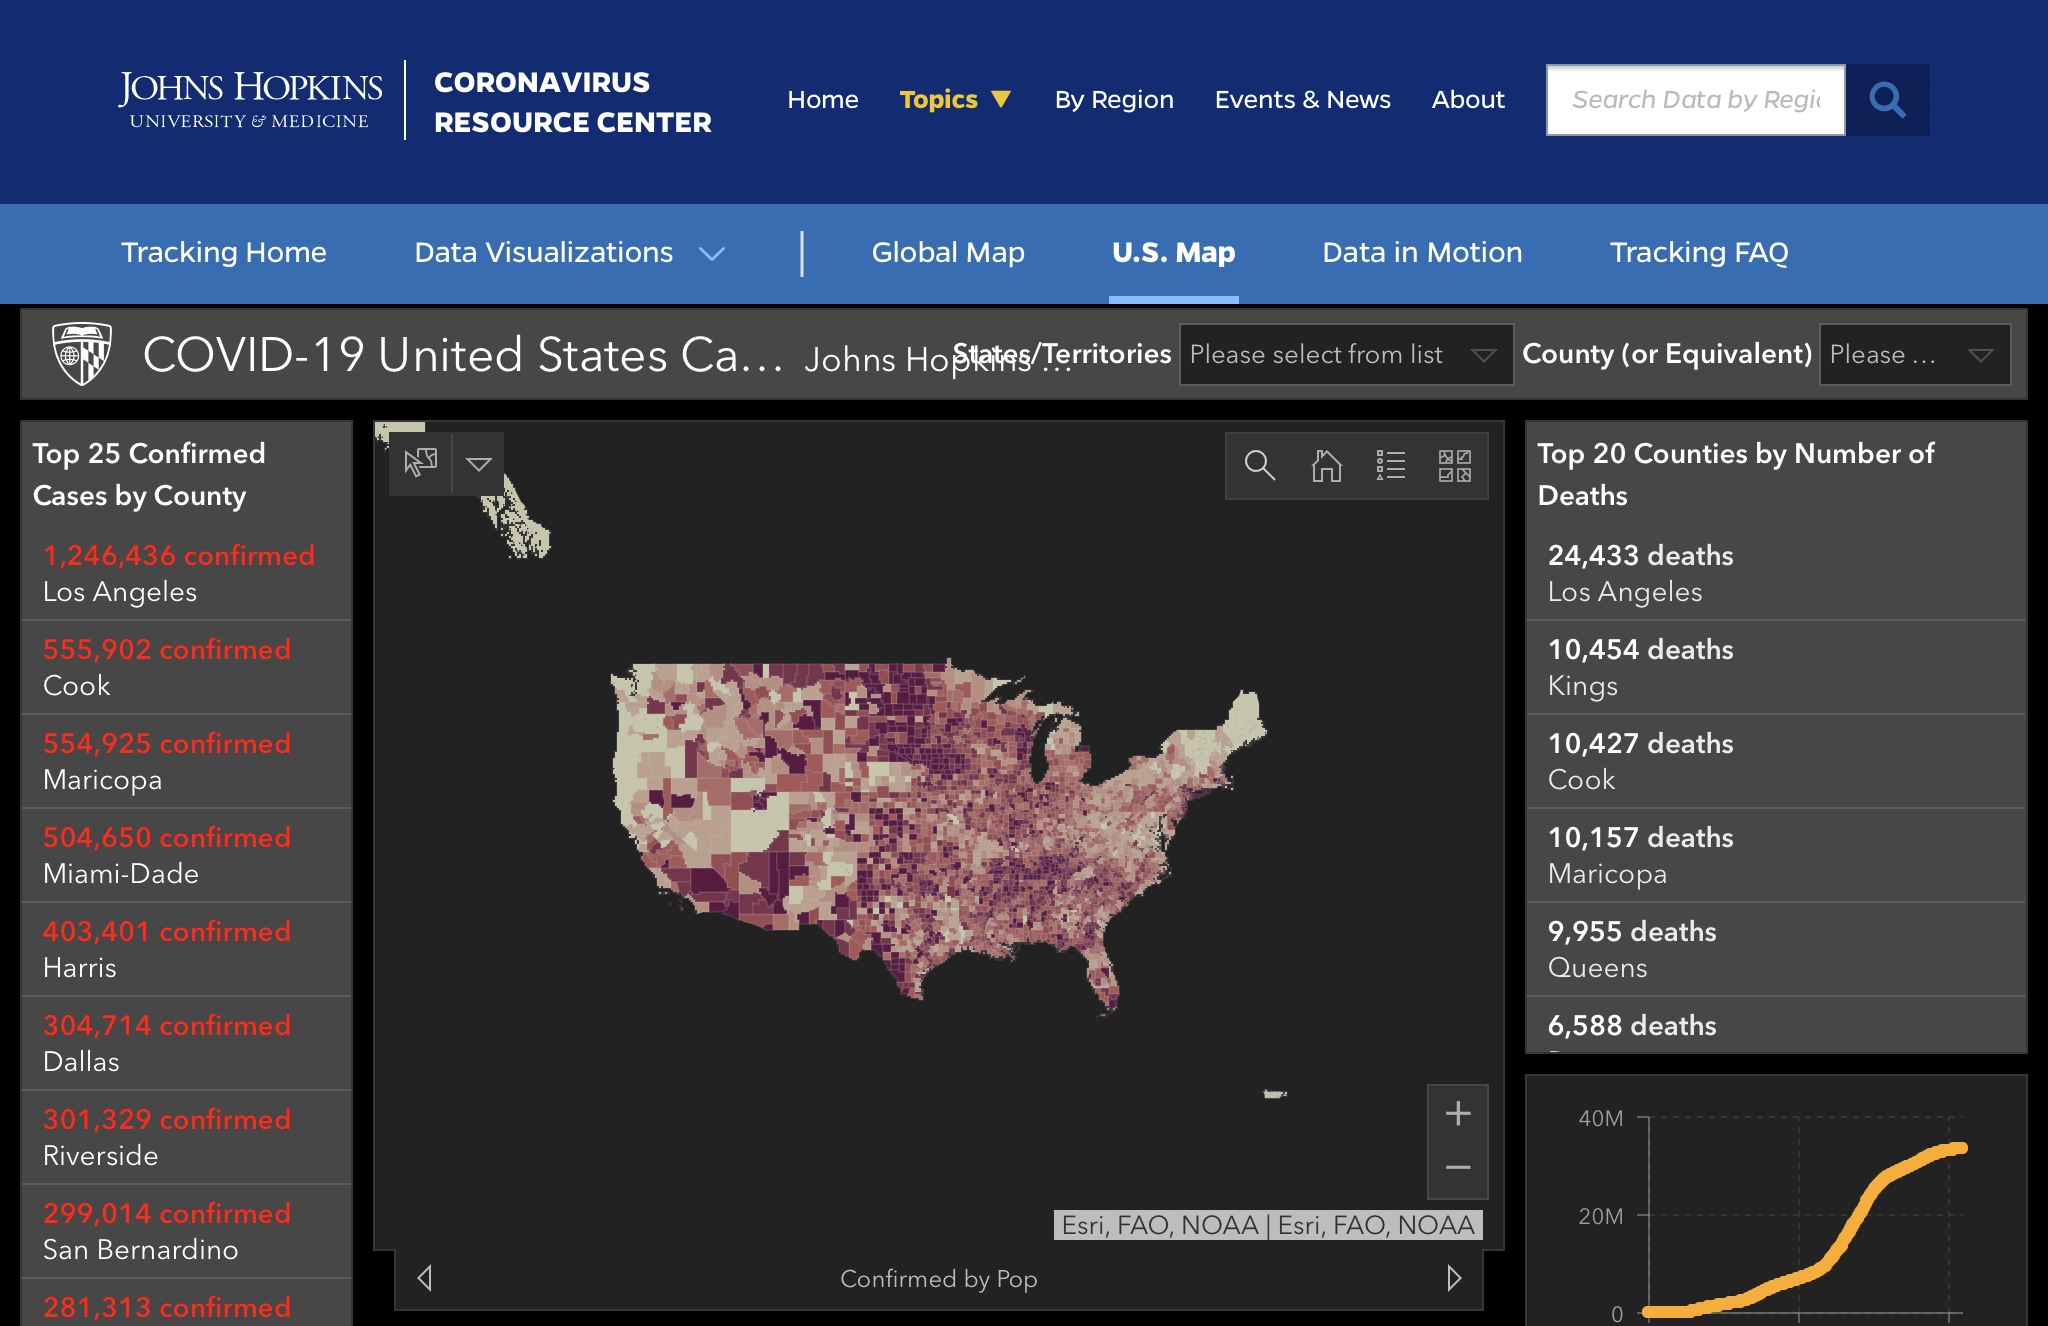Open the Tracking FAQ tab
2048x1326 pixels.
tap(1699, 252)
